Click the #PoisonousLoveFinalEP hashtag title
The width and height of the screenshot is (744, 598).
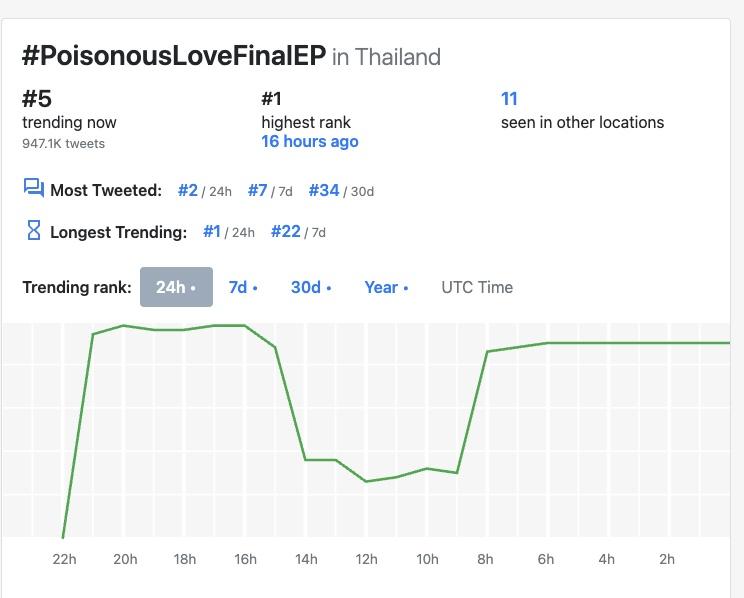[x=174, y=55]
